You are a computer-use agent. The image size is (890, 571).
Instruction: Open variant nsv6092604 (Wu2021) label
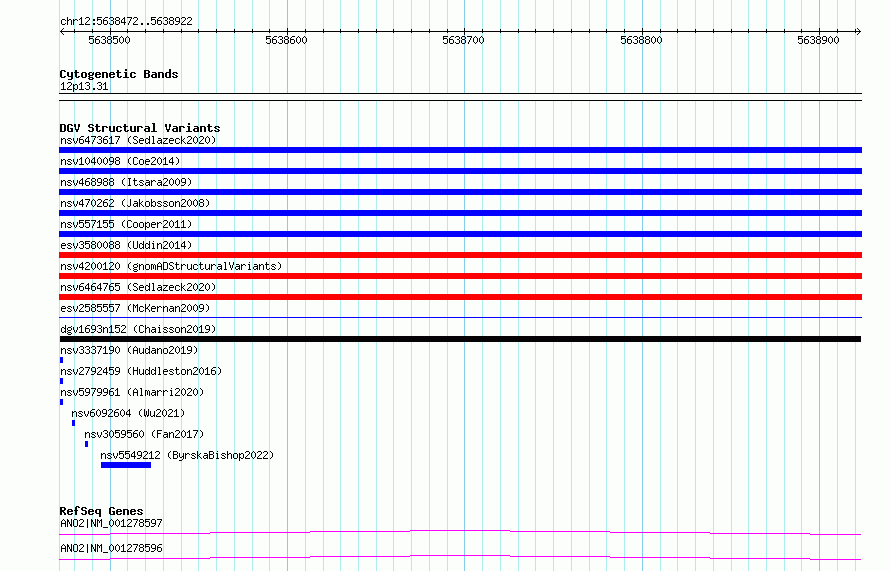[x=128, y=413]
